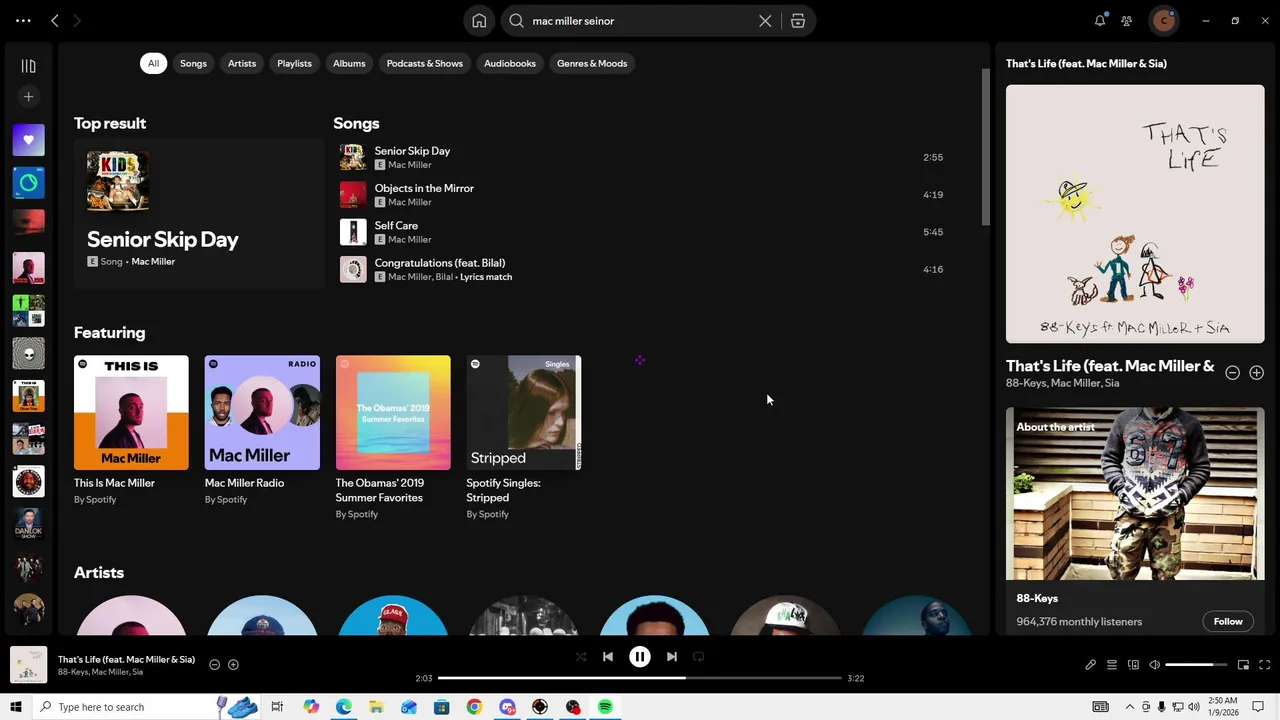Viewport: 1280px width, 720px height.
Task: Skip to the next track
Action: pos(672,657)
